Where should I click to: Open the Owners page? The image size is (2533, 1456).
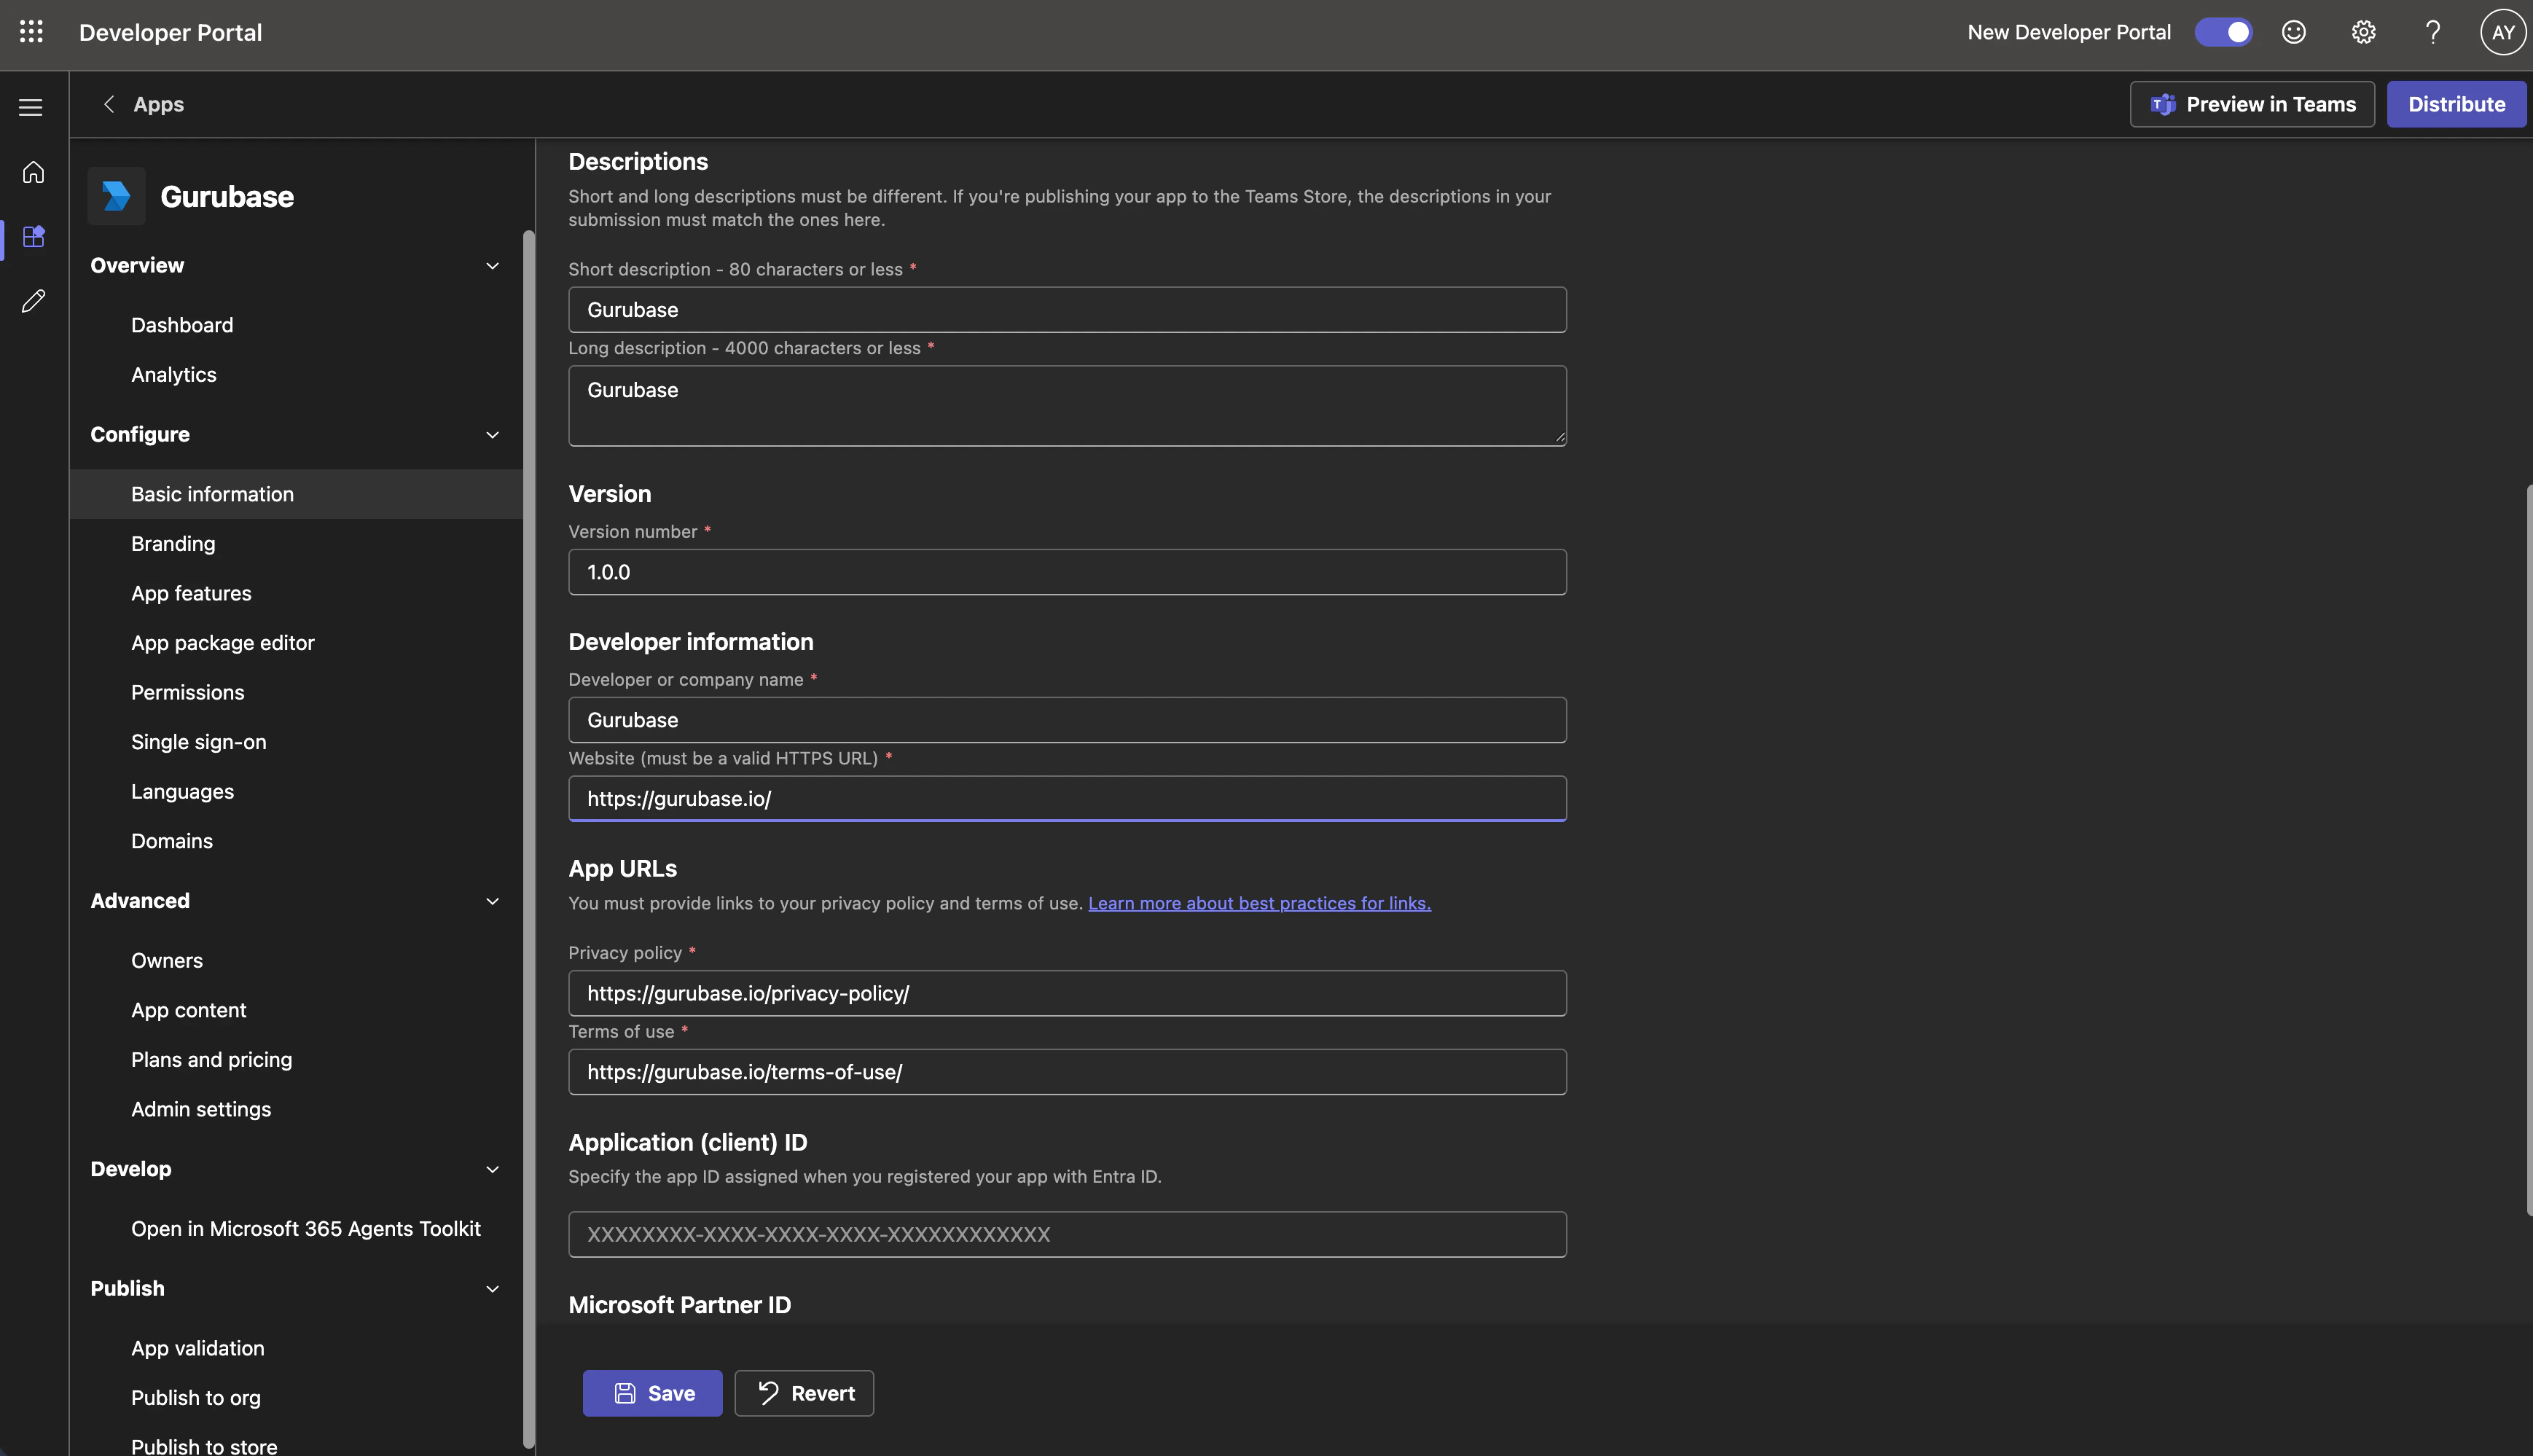point(167,960)
